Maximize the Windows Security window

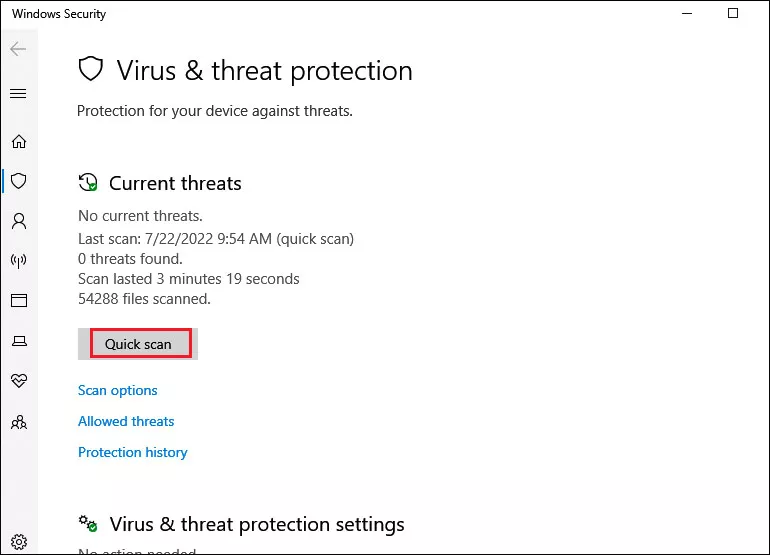coord(733,13)
